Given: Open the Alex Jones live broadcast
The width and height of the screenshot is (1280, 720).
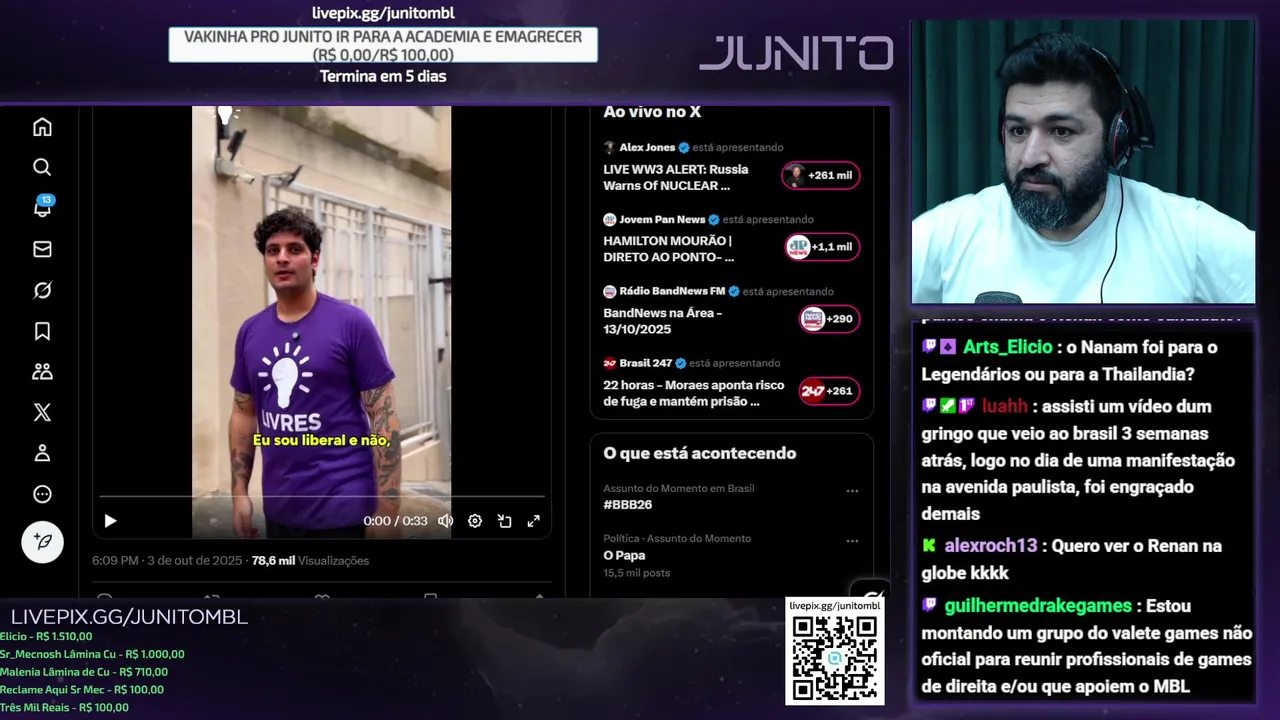Looking at the screenshot, I should point(731,168).
